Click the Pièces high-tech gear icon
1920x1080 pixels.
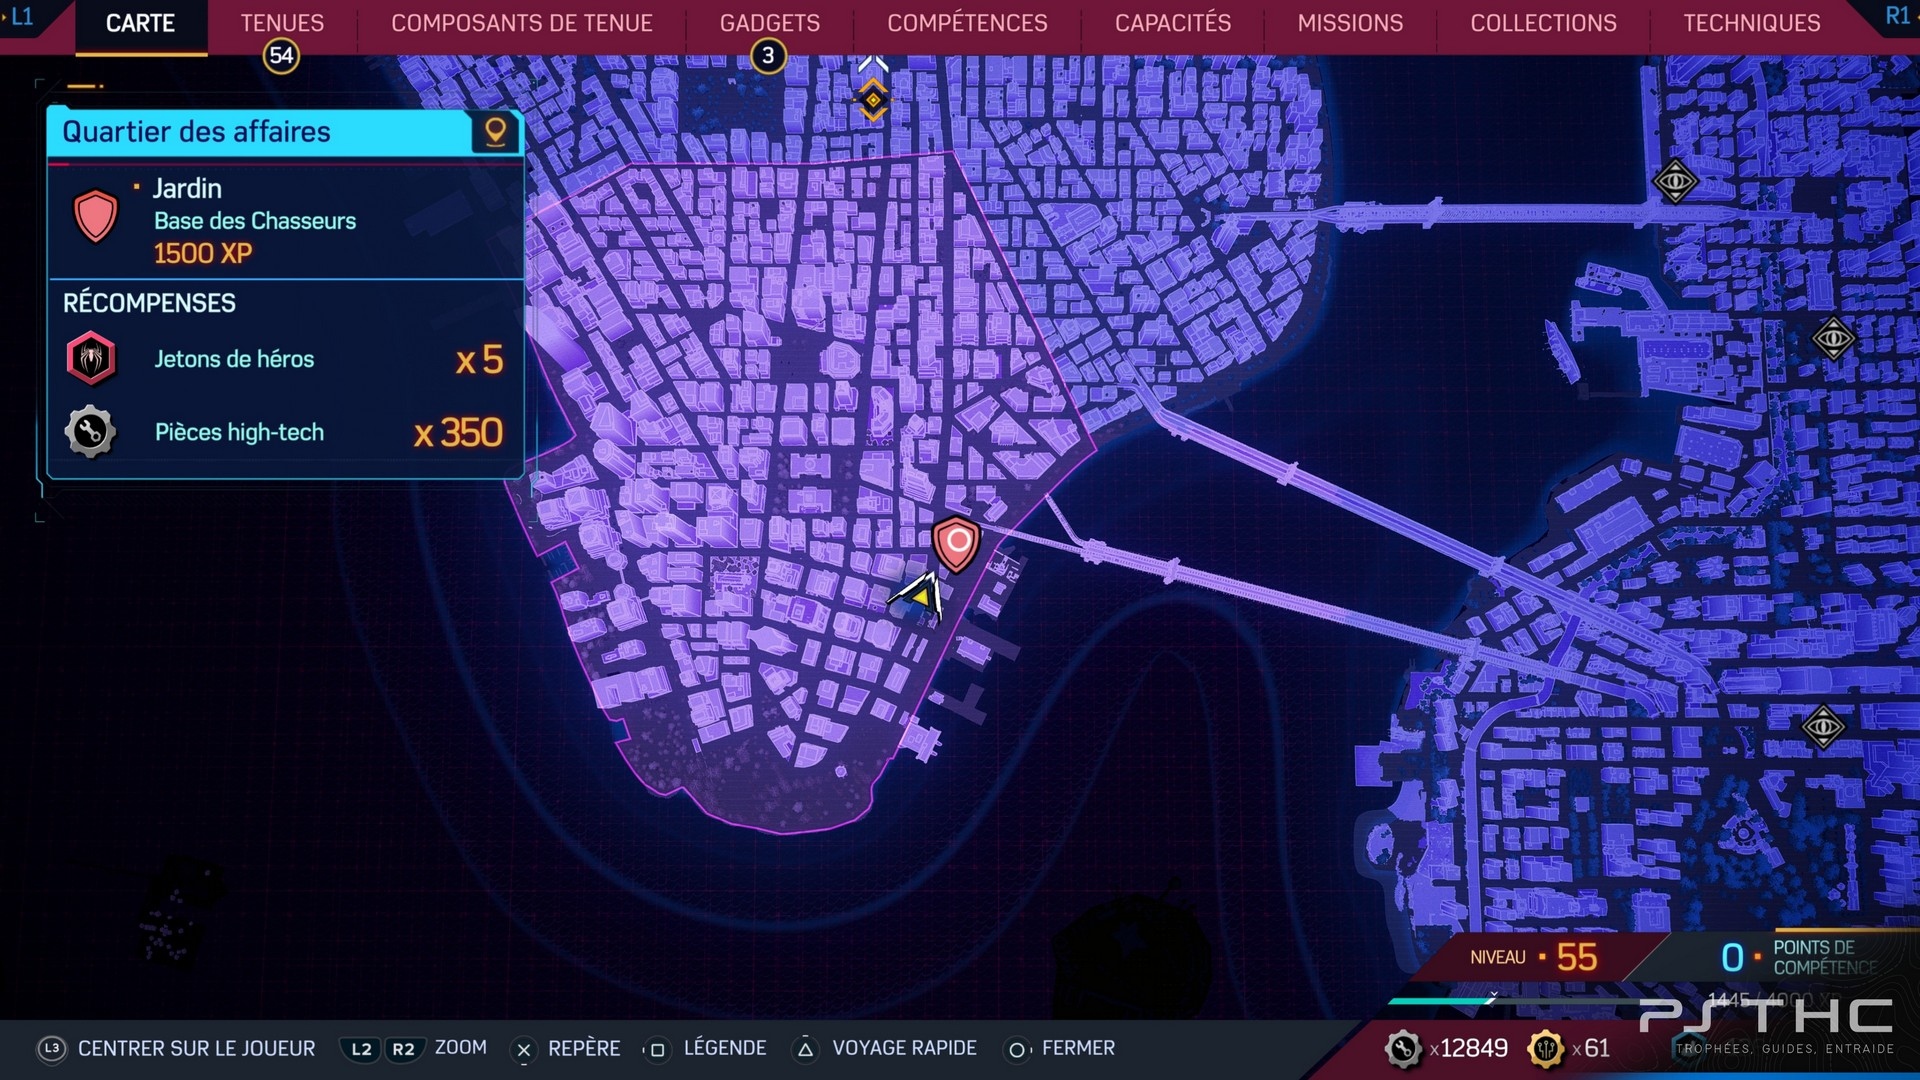pos(90,432)
